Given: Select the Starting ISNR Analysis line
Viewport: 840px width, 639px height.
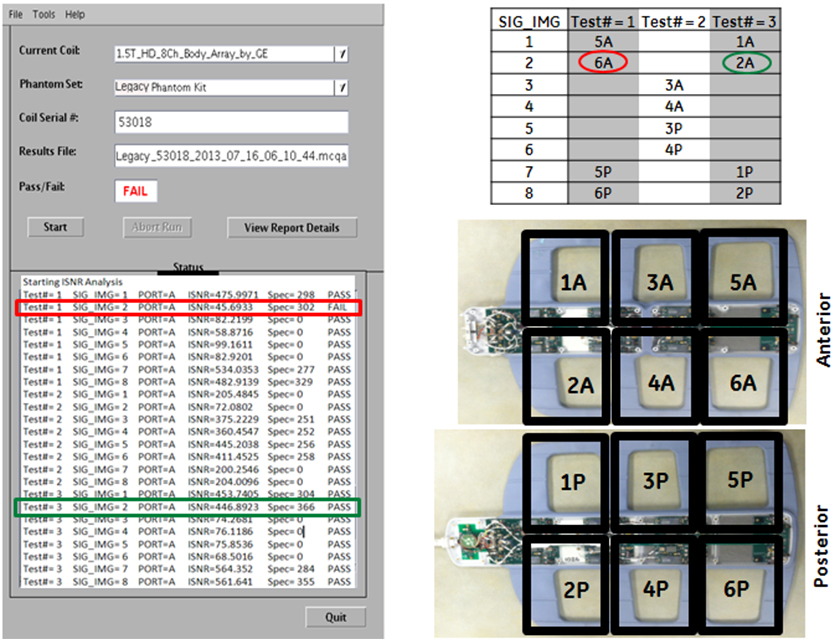Looking at the screenshot, I should pos(72,284).
